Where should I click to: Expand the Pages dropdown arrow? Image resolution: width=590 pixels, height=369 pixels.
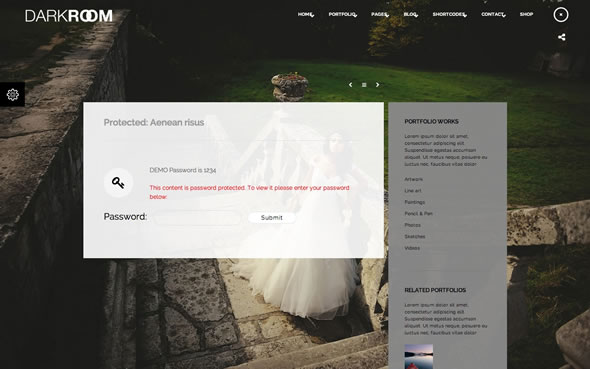point(387,16)
